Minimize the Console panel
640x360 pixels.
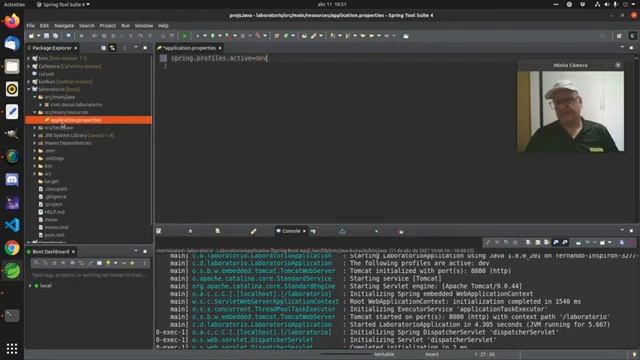(x=622, y=231)
